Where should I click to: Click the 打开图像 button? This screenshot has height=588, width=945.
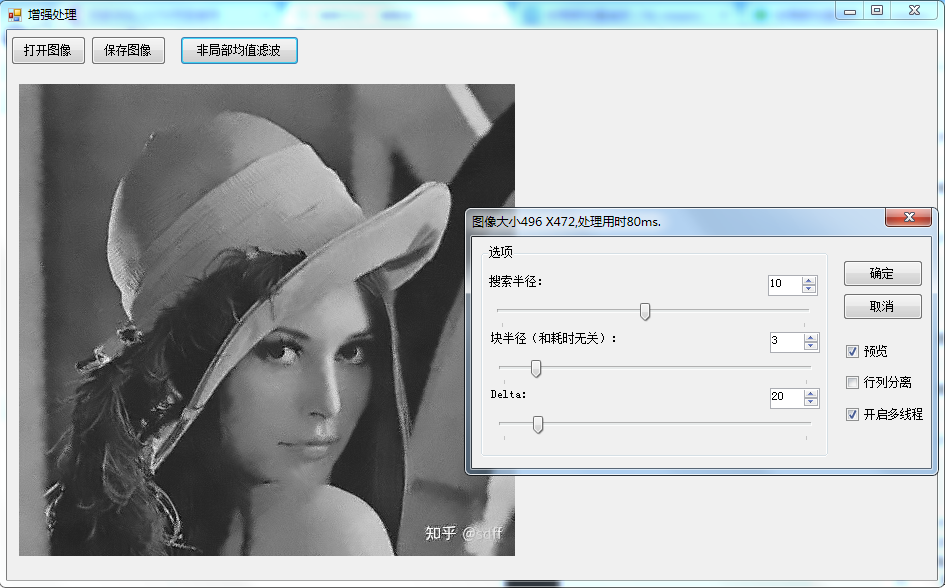point(48,51)
